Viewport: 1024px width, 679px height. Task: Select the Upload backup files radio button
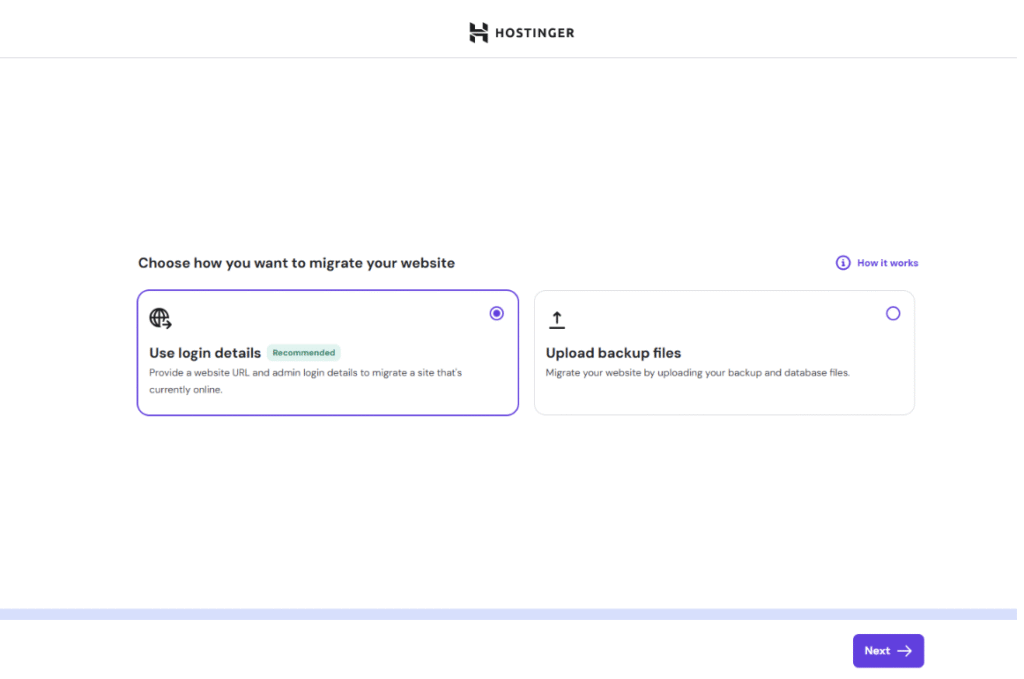(x=893, y=313)
